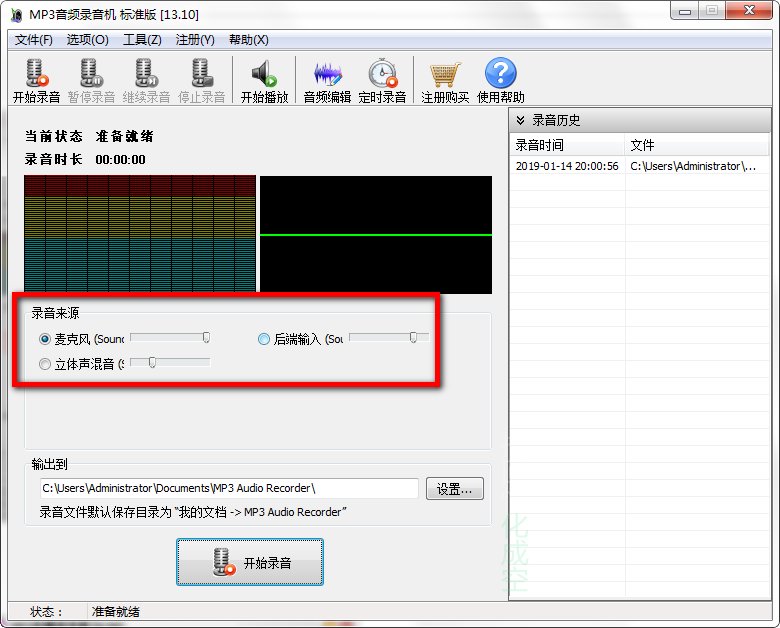Select the 立体声混音 radio button

[x=45, y=364]
